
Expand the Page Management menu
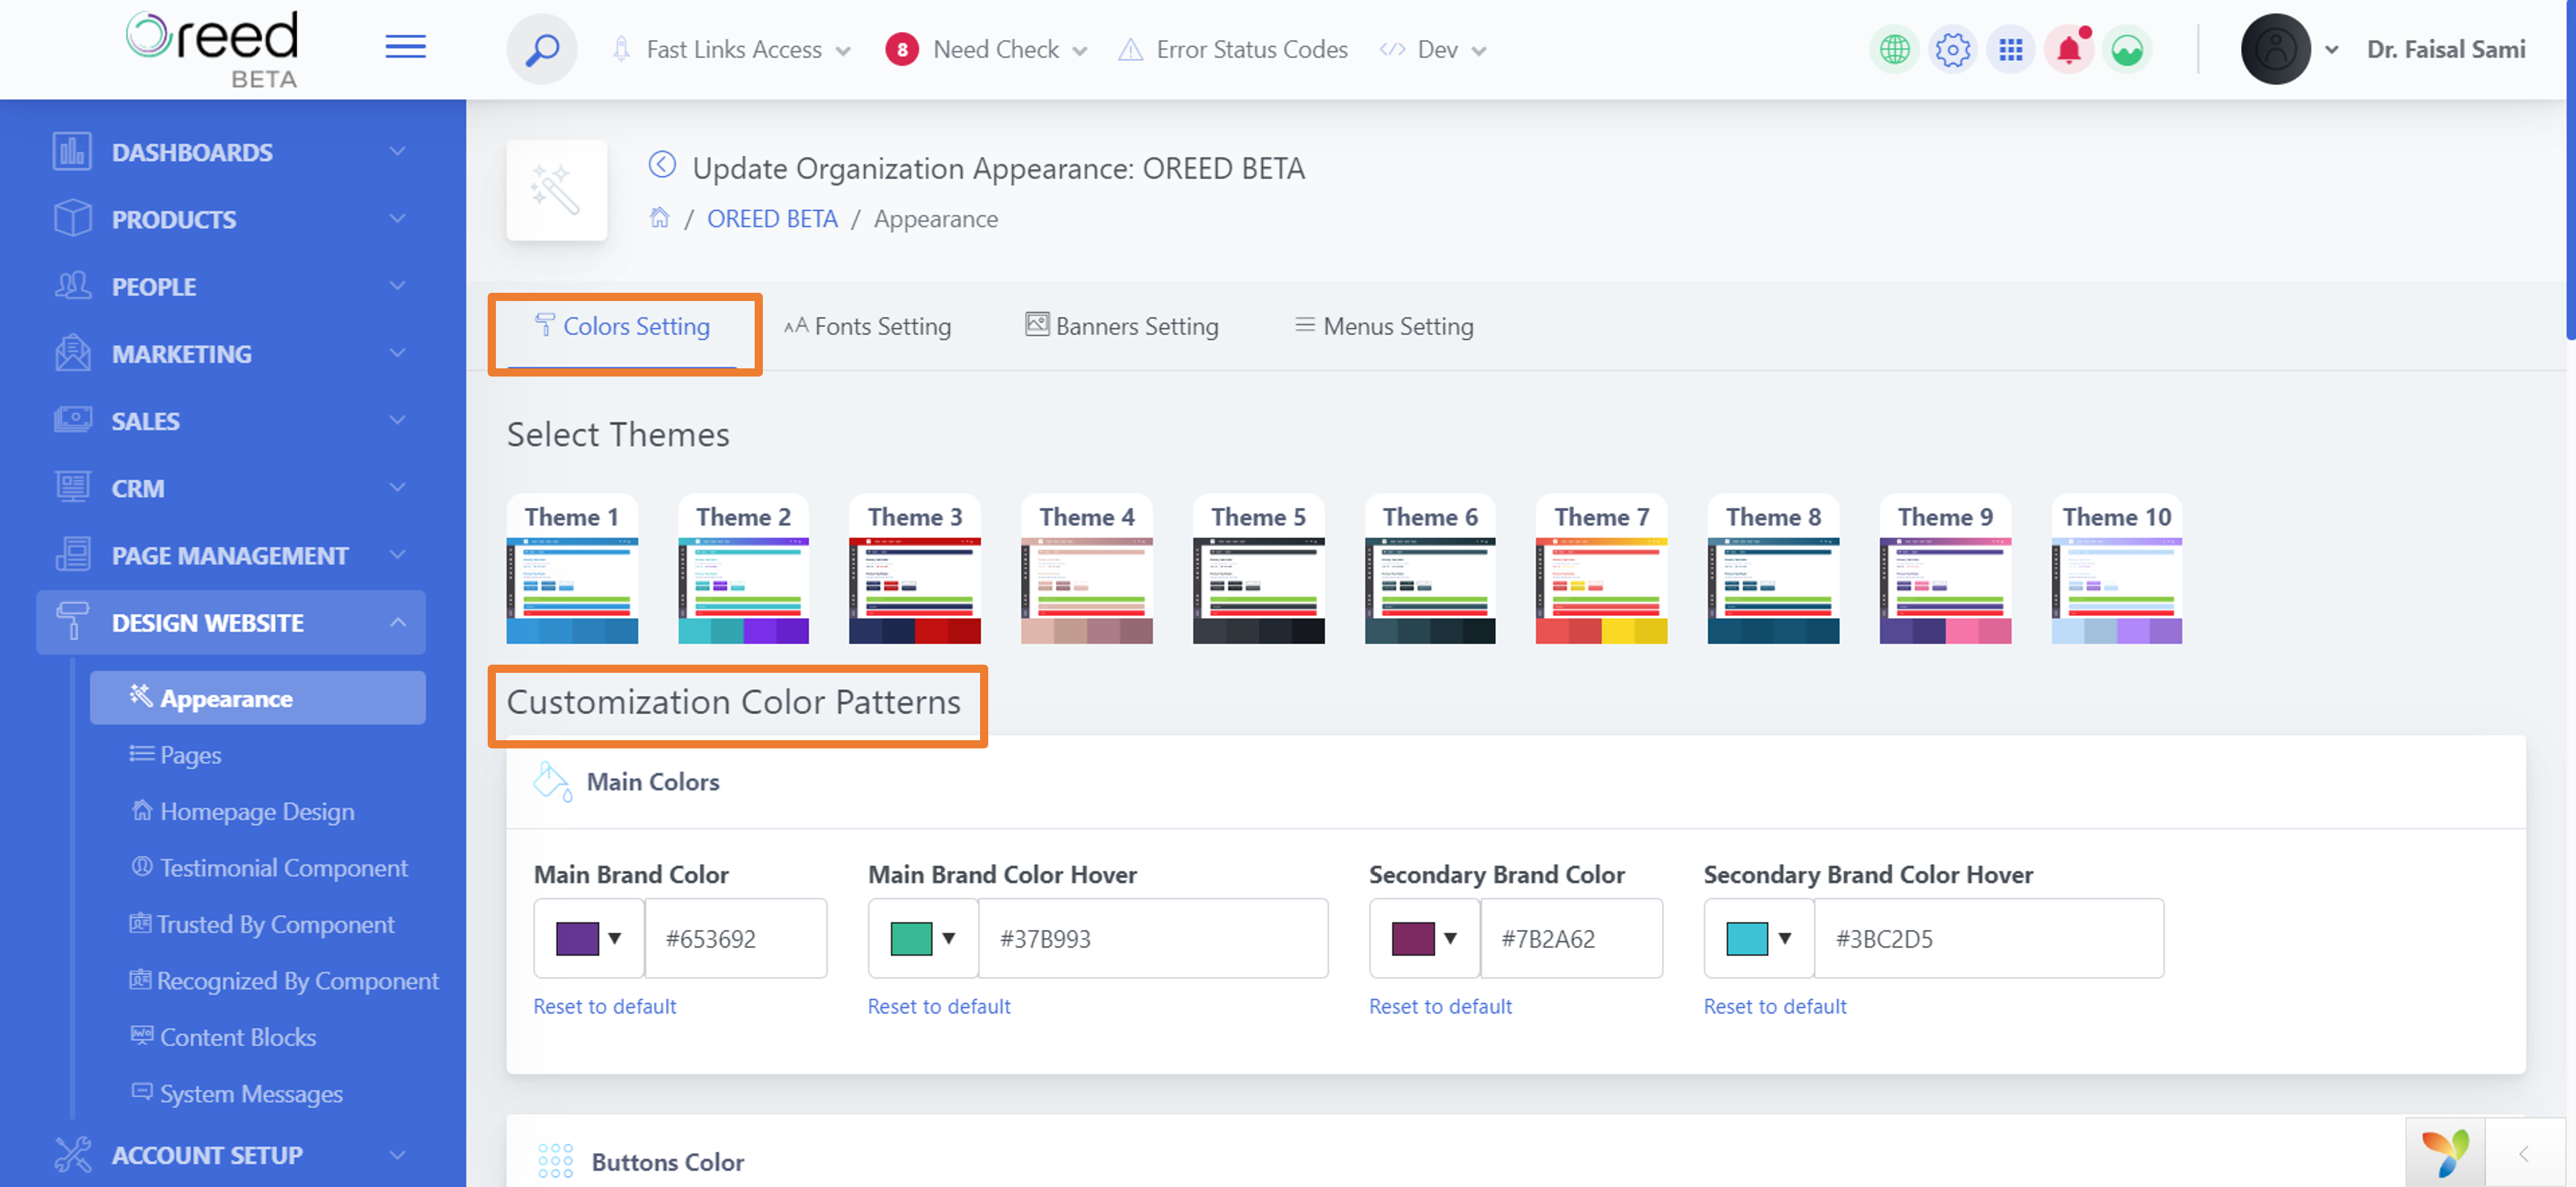coord(397,555)
